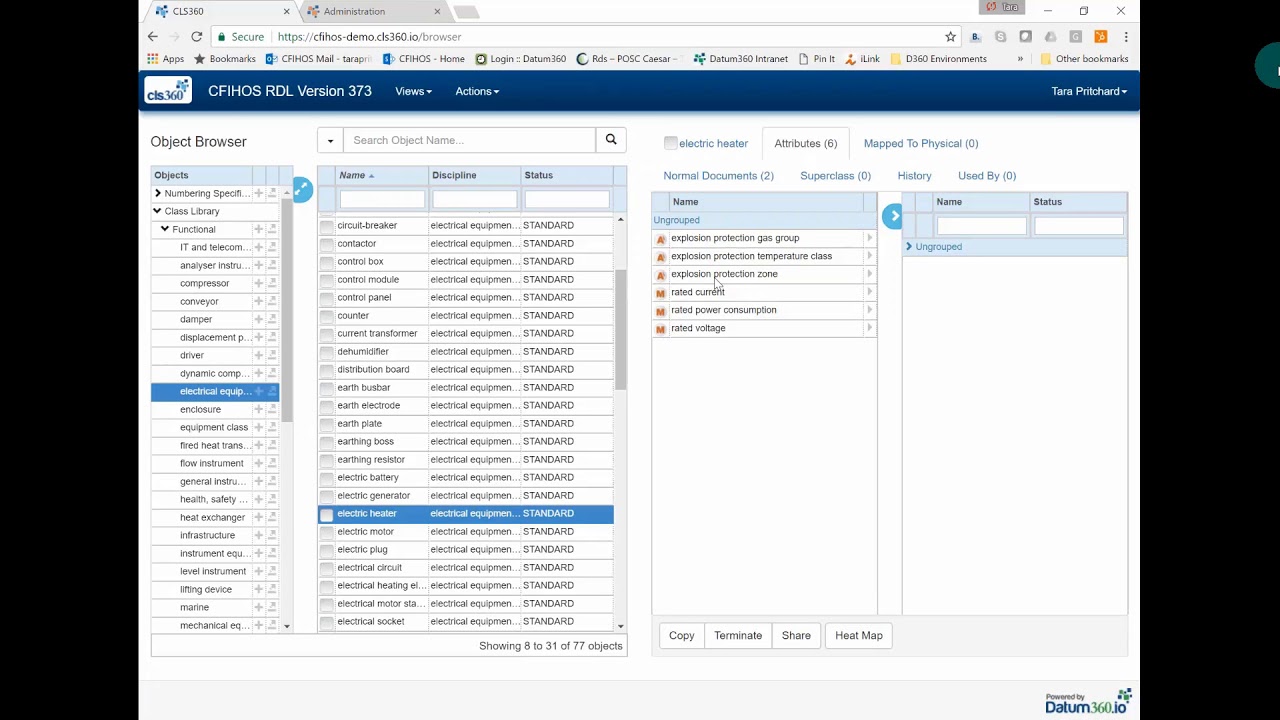Click the object list scroll-down arrow

click(x=620, y=626)
